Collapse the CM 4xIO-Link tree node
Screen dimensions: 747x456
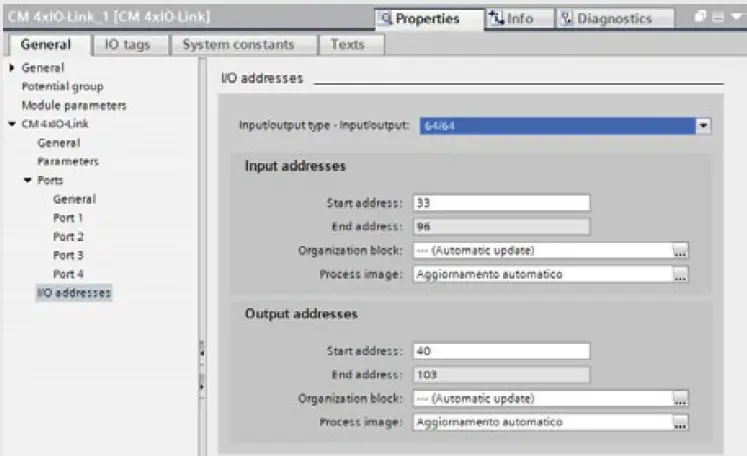point(12,124)
